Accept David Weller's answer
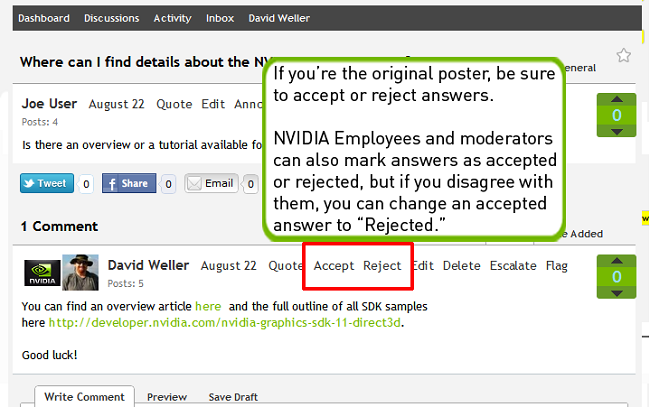650x407 pixels. 334,266
